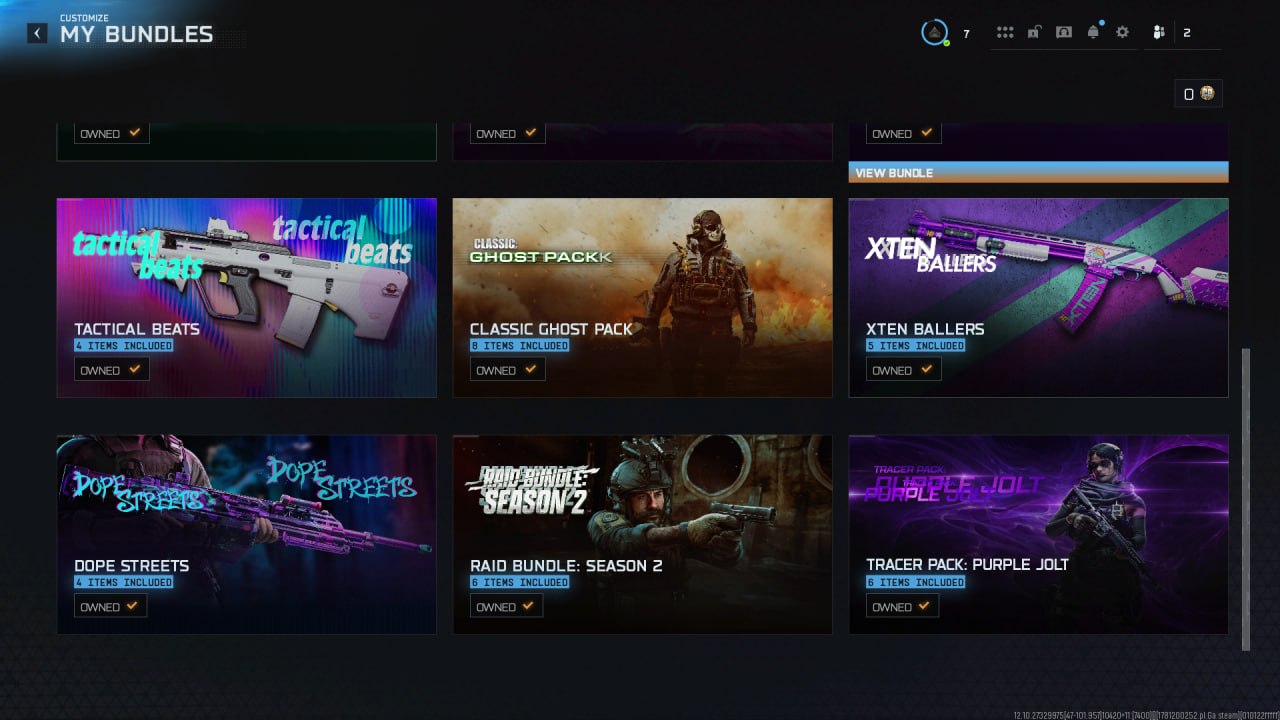Image resolution: width=1280 pixels, height=720 pixels.
Task: Click the bundle list vertical scrollbar
Action: pos(1245,499)
